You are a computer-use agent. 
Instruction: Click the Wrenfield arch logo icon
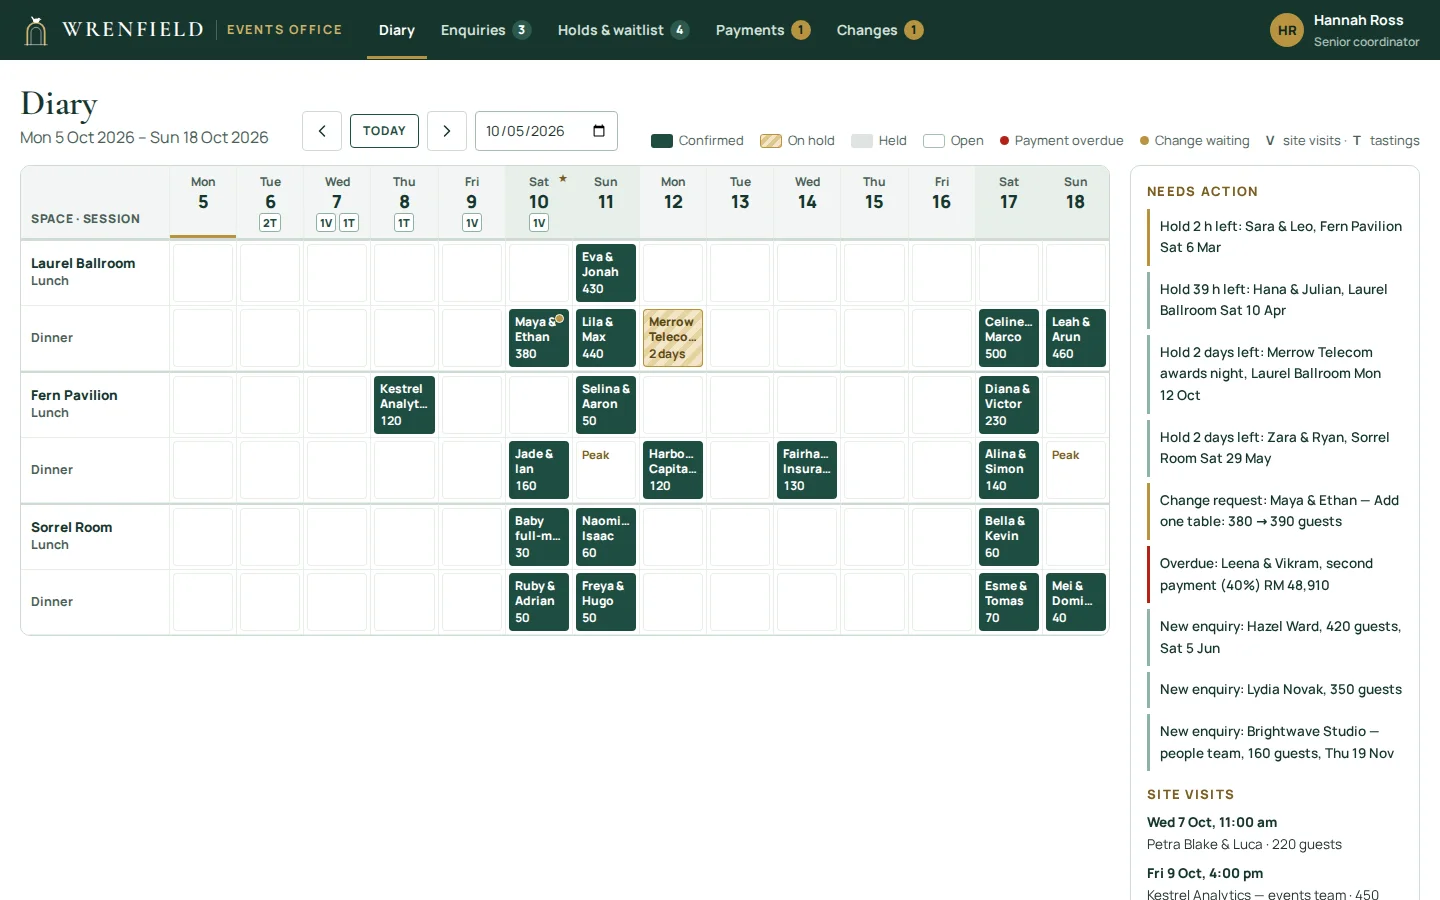point(36,30)
